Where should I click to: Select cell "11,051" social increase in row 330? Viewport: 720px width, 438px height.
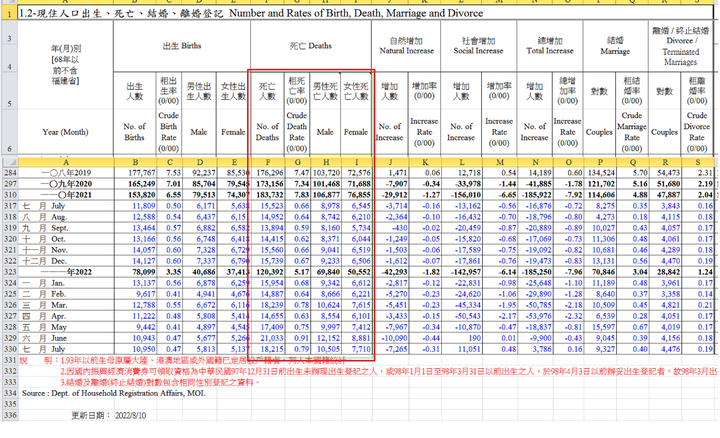pyautogui.click(x=461, y=349)
